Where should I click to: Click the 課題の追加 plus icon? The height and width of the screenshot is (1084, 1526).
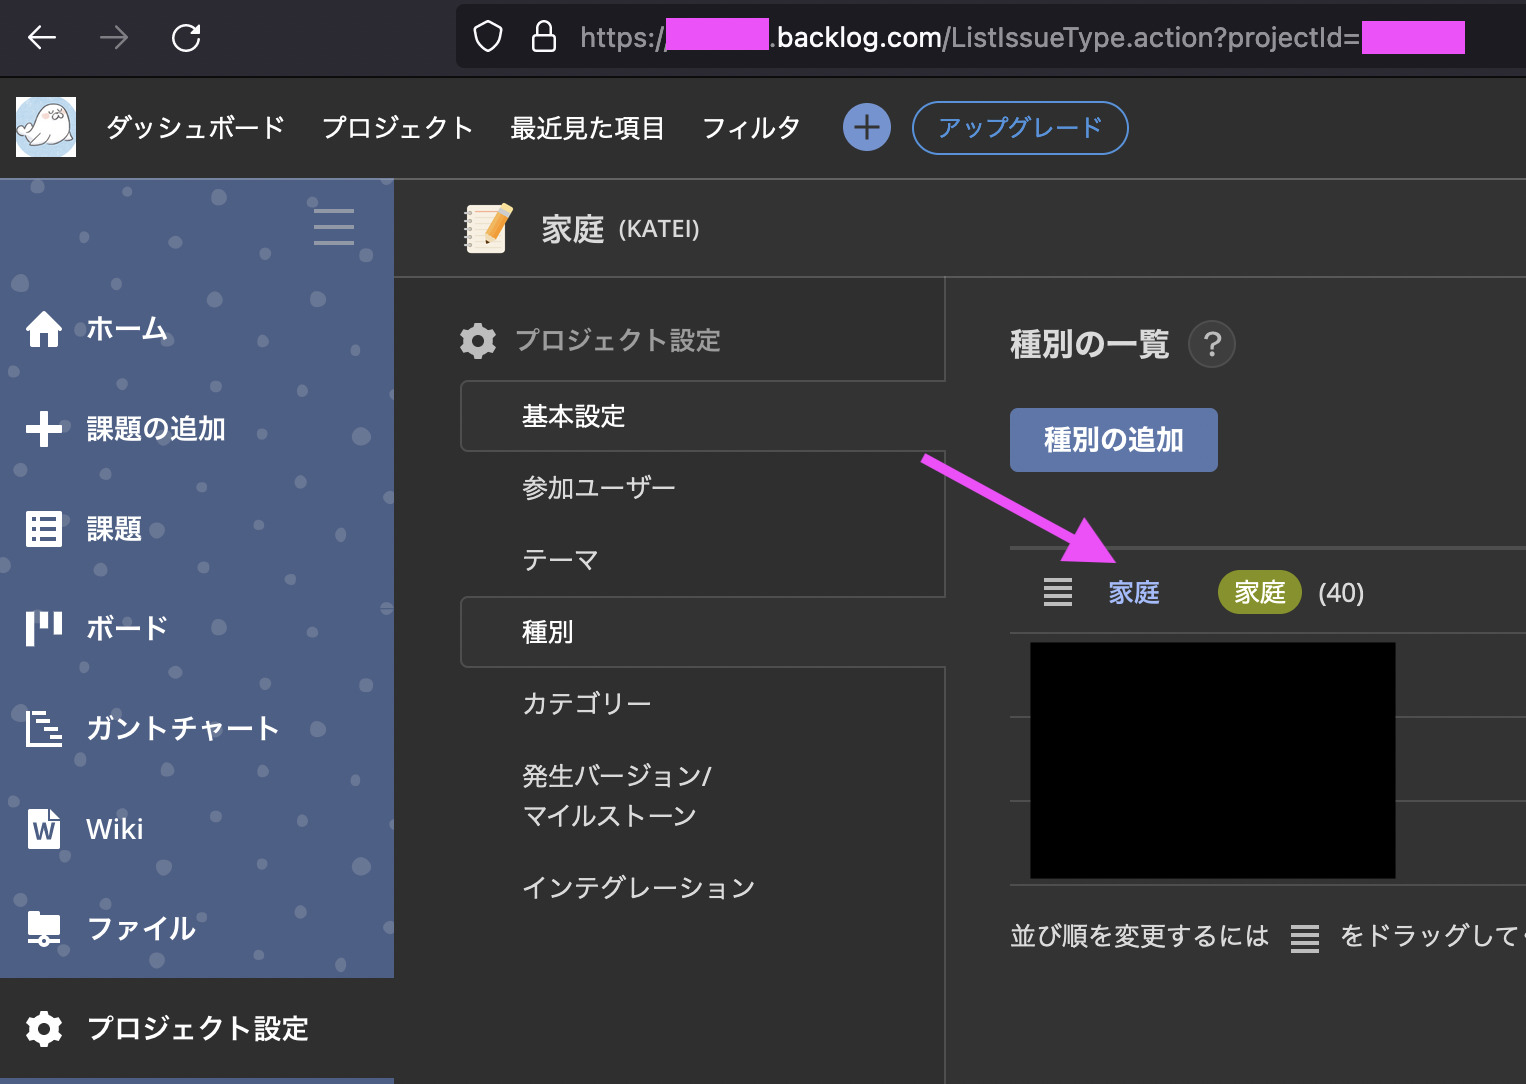pyautogui.click(x=44, y=428)
